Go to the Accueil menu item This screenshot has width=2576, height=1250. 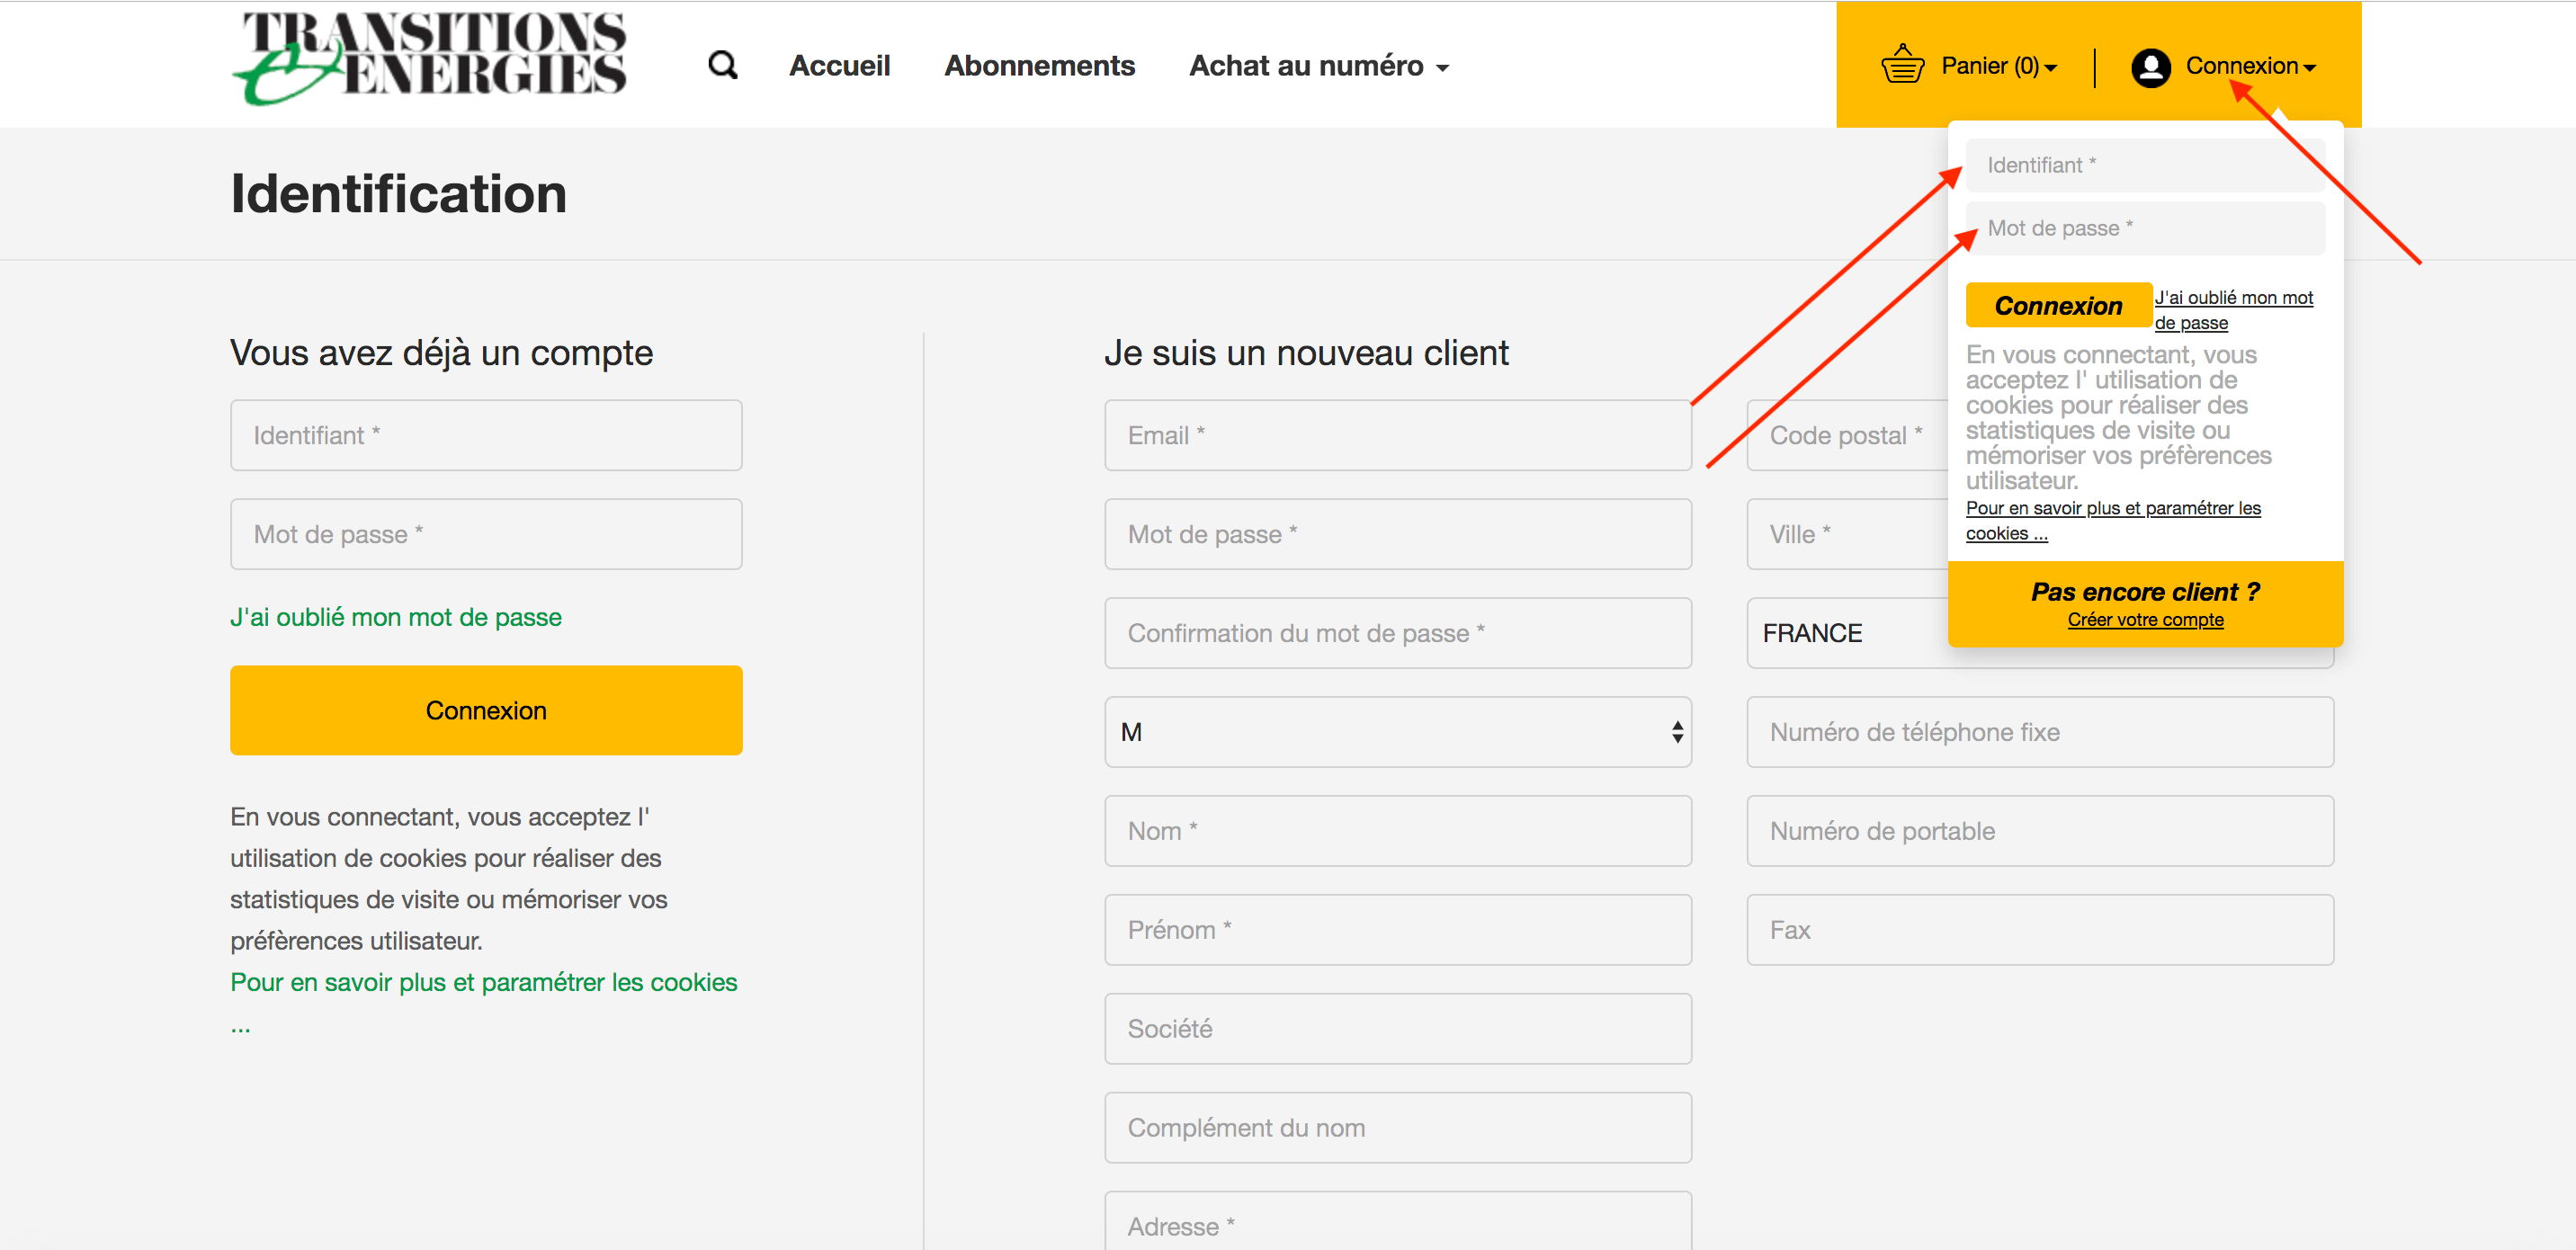coord(839,66)
